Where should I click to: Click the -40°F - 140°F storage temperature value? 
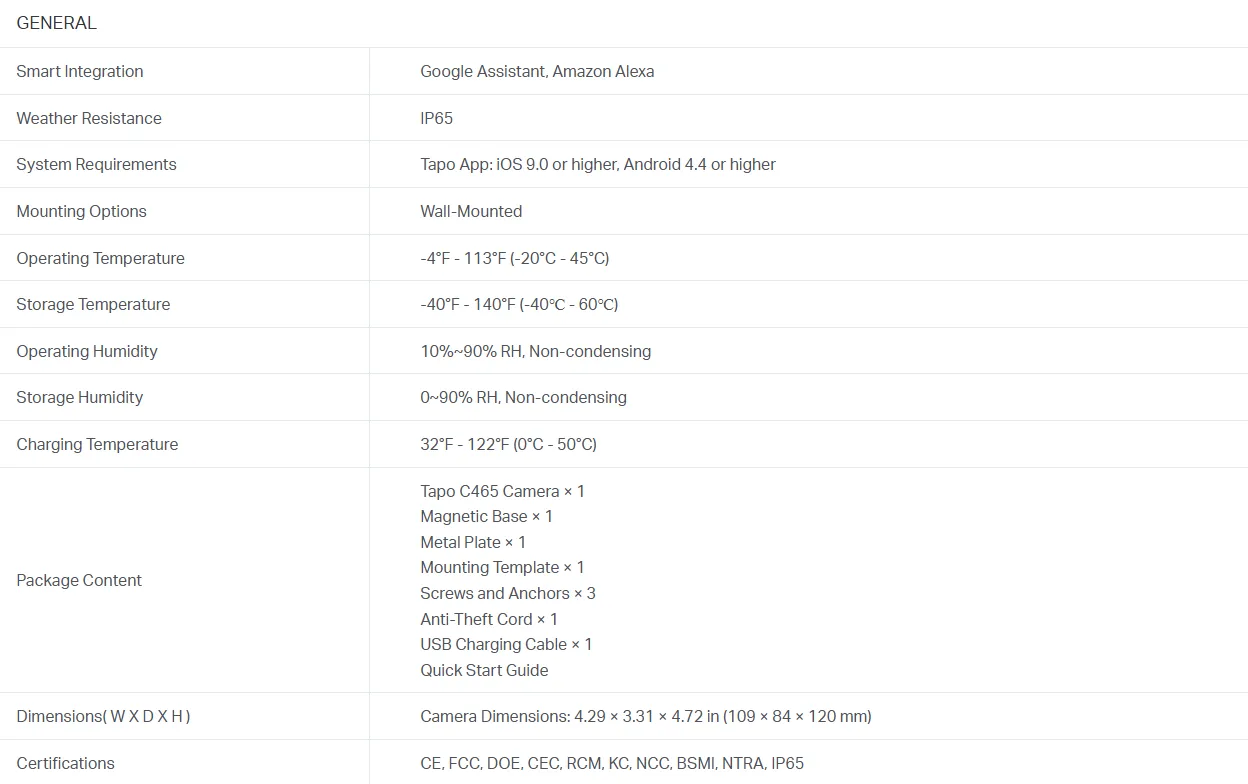point(519,304)
